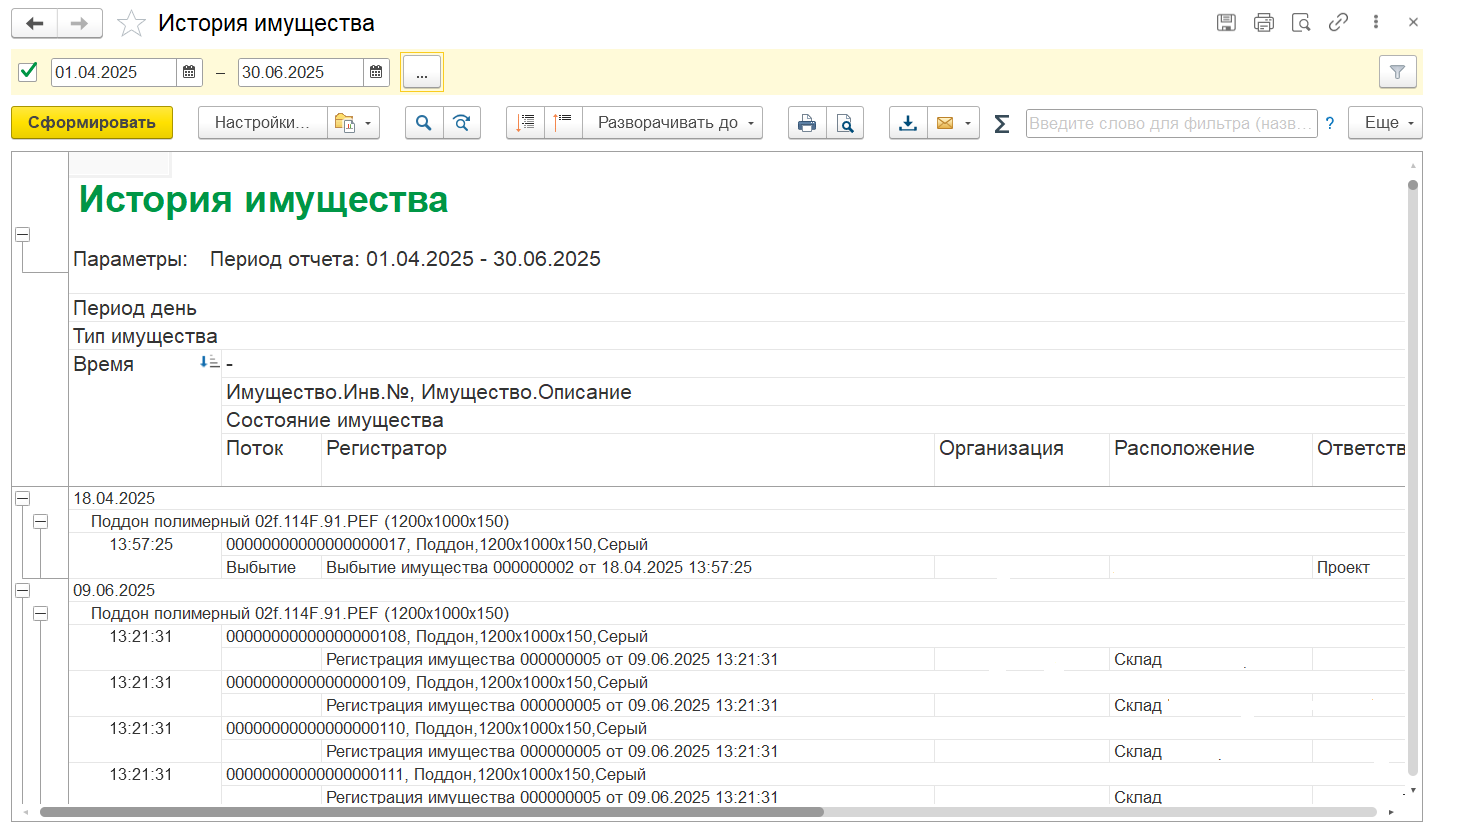The image size is (1467, 829).
Task: Click the filter word search field
Action: 1170,123
